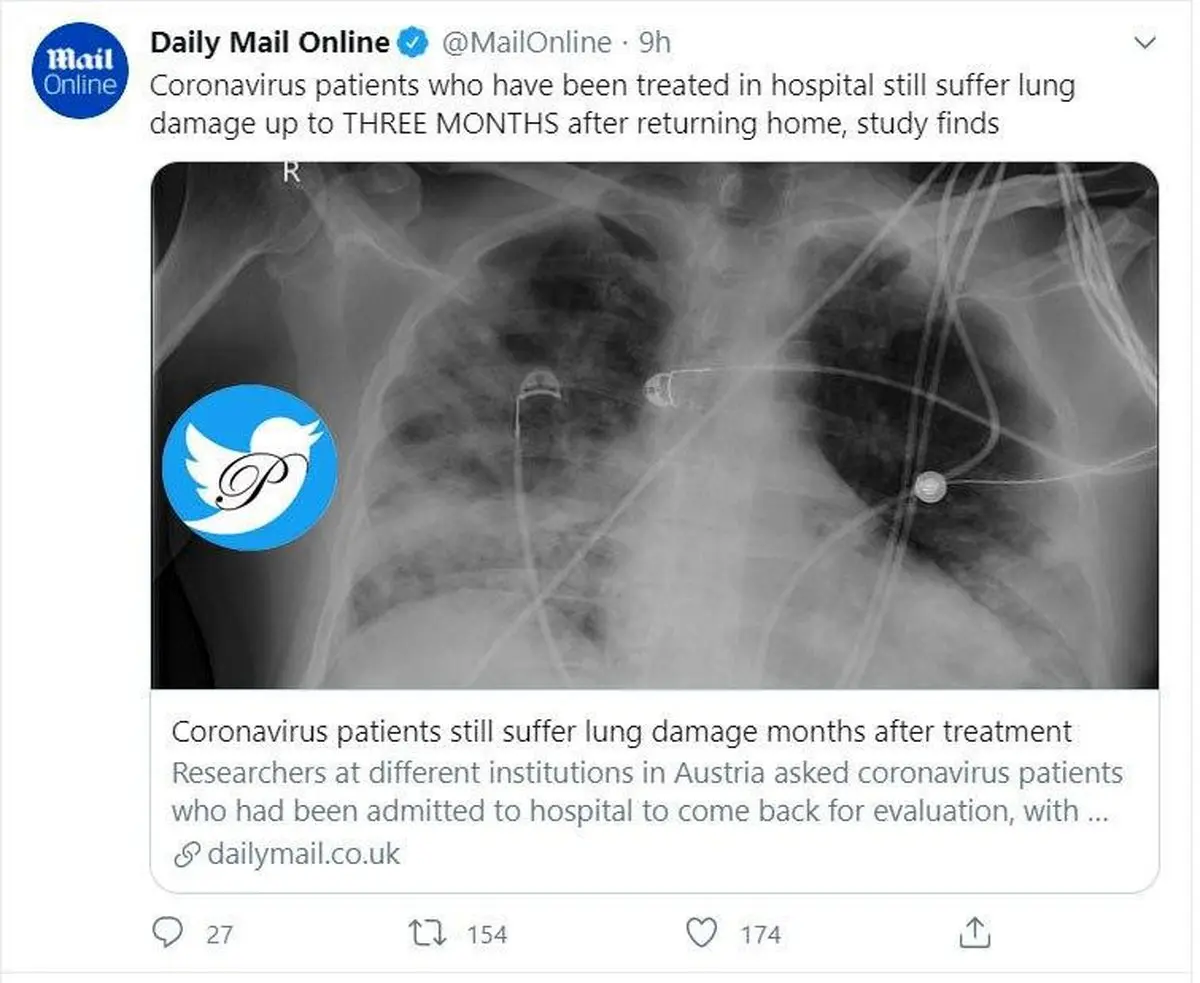Expand the tweet options chevron menu
The image size is (1200, 983).
tap(1144, 43)
